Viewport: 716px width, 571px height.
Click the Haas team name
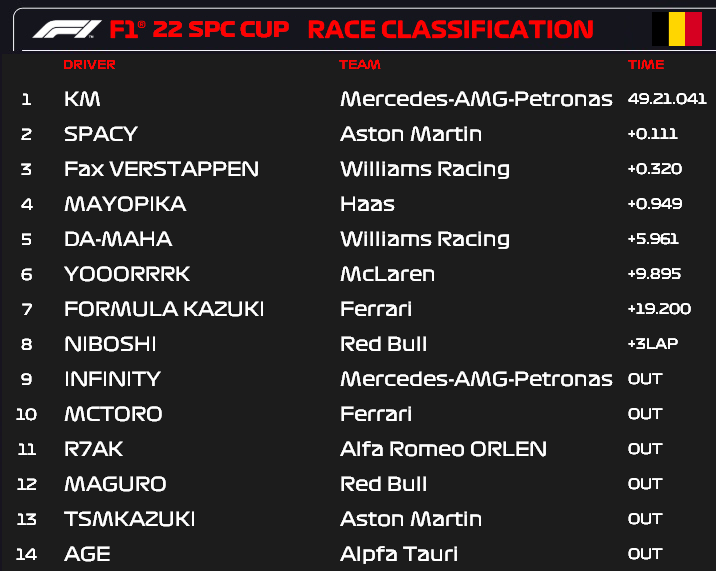click(x=367, y=204)
